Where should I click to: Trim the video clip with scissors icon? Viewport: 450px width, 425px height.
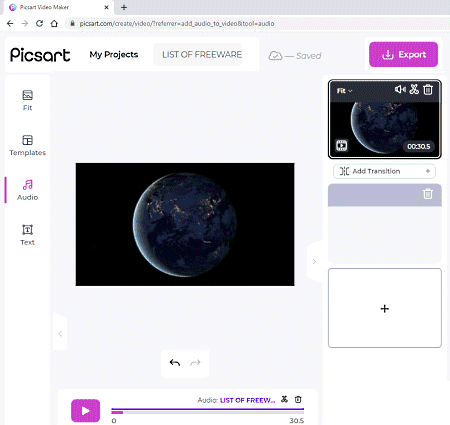(x=414, y=89)
